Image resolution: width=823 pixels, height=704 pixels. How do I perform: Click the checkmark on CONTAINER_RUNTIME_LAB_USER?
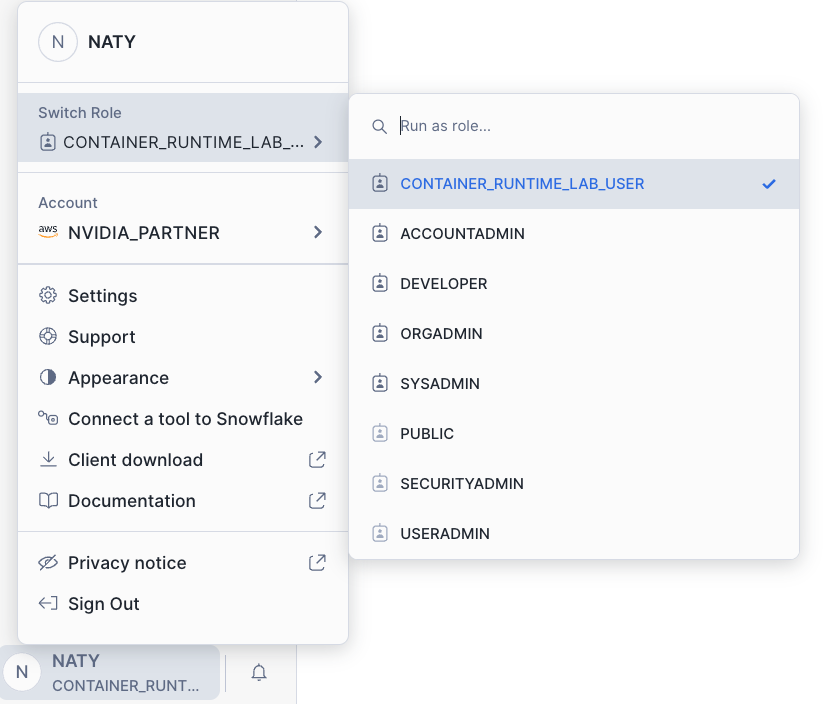pyautogui.click(x=769, y=184)
